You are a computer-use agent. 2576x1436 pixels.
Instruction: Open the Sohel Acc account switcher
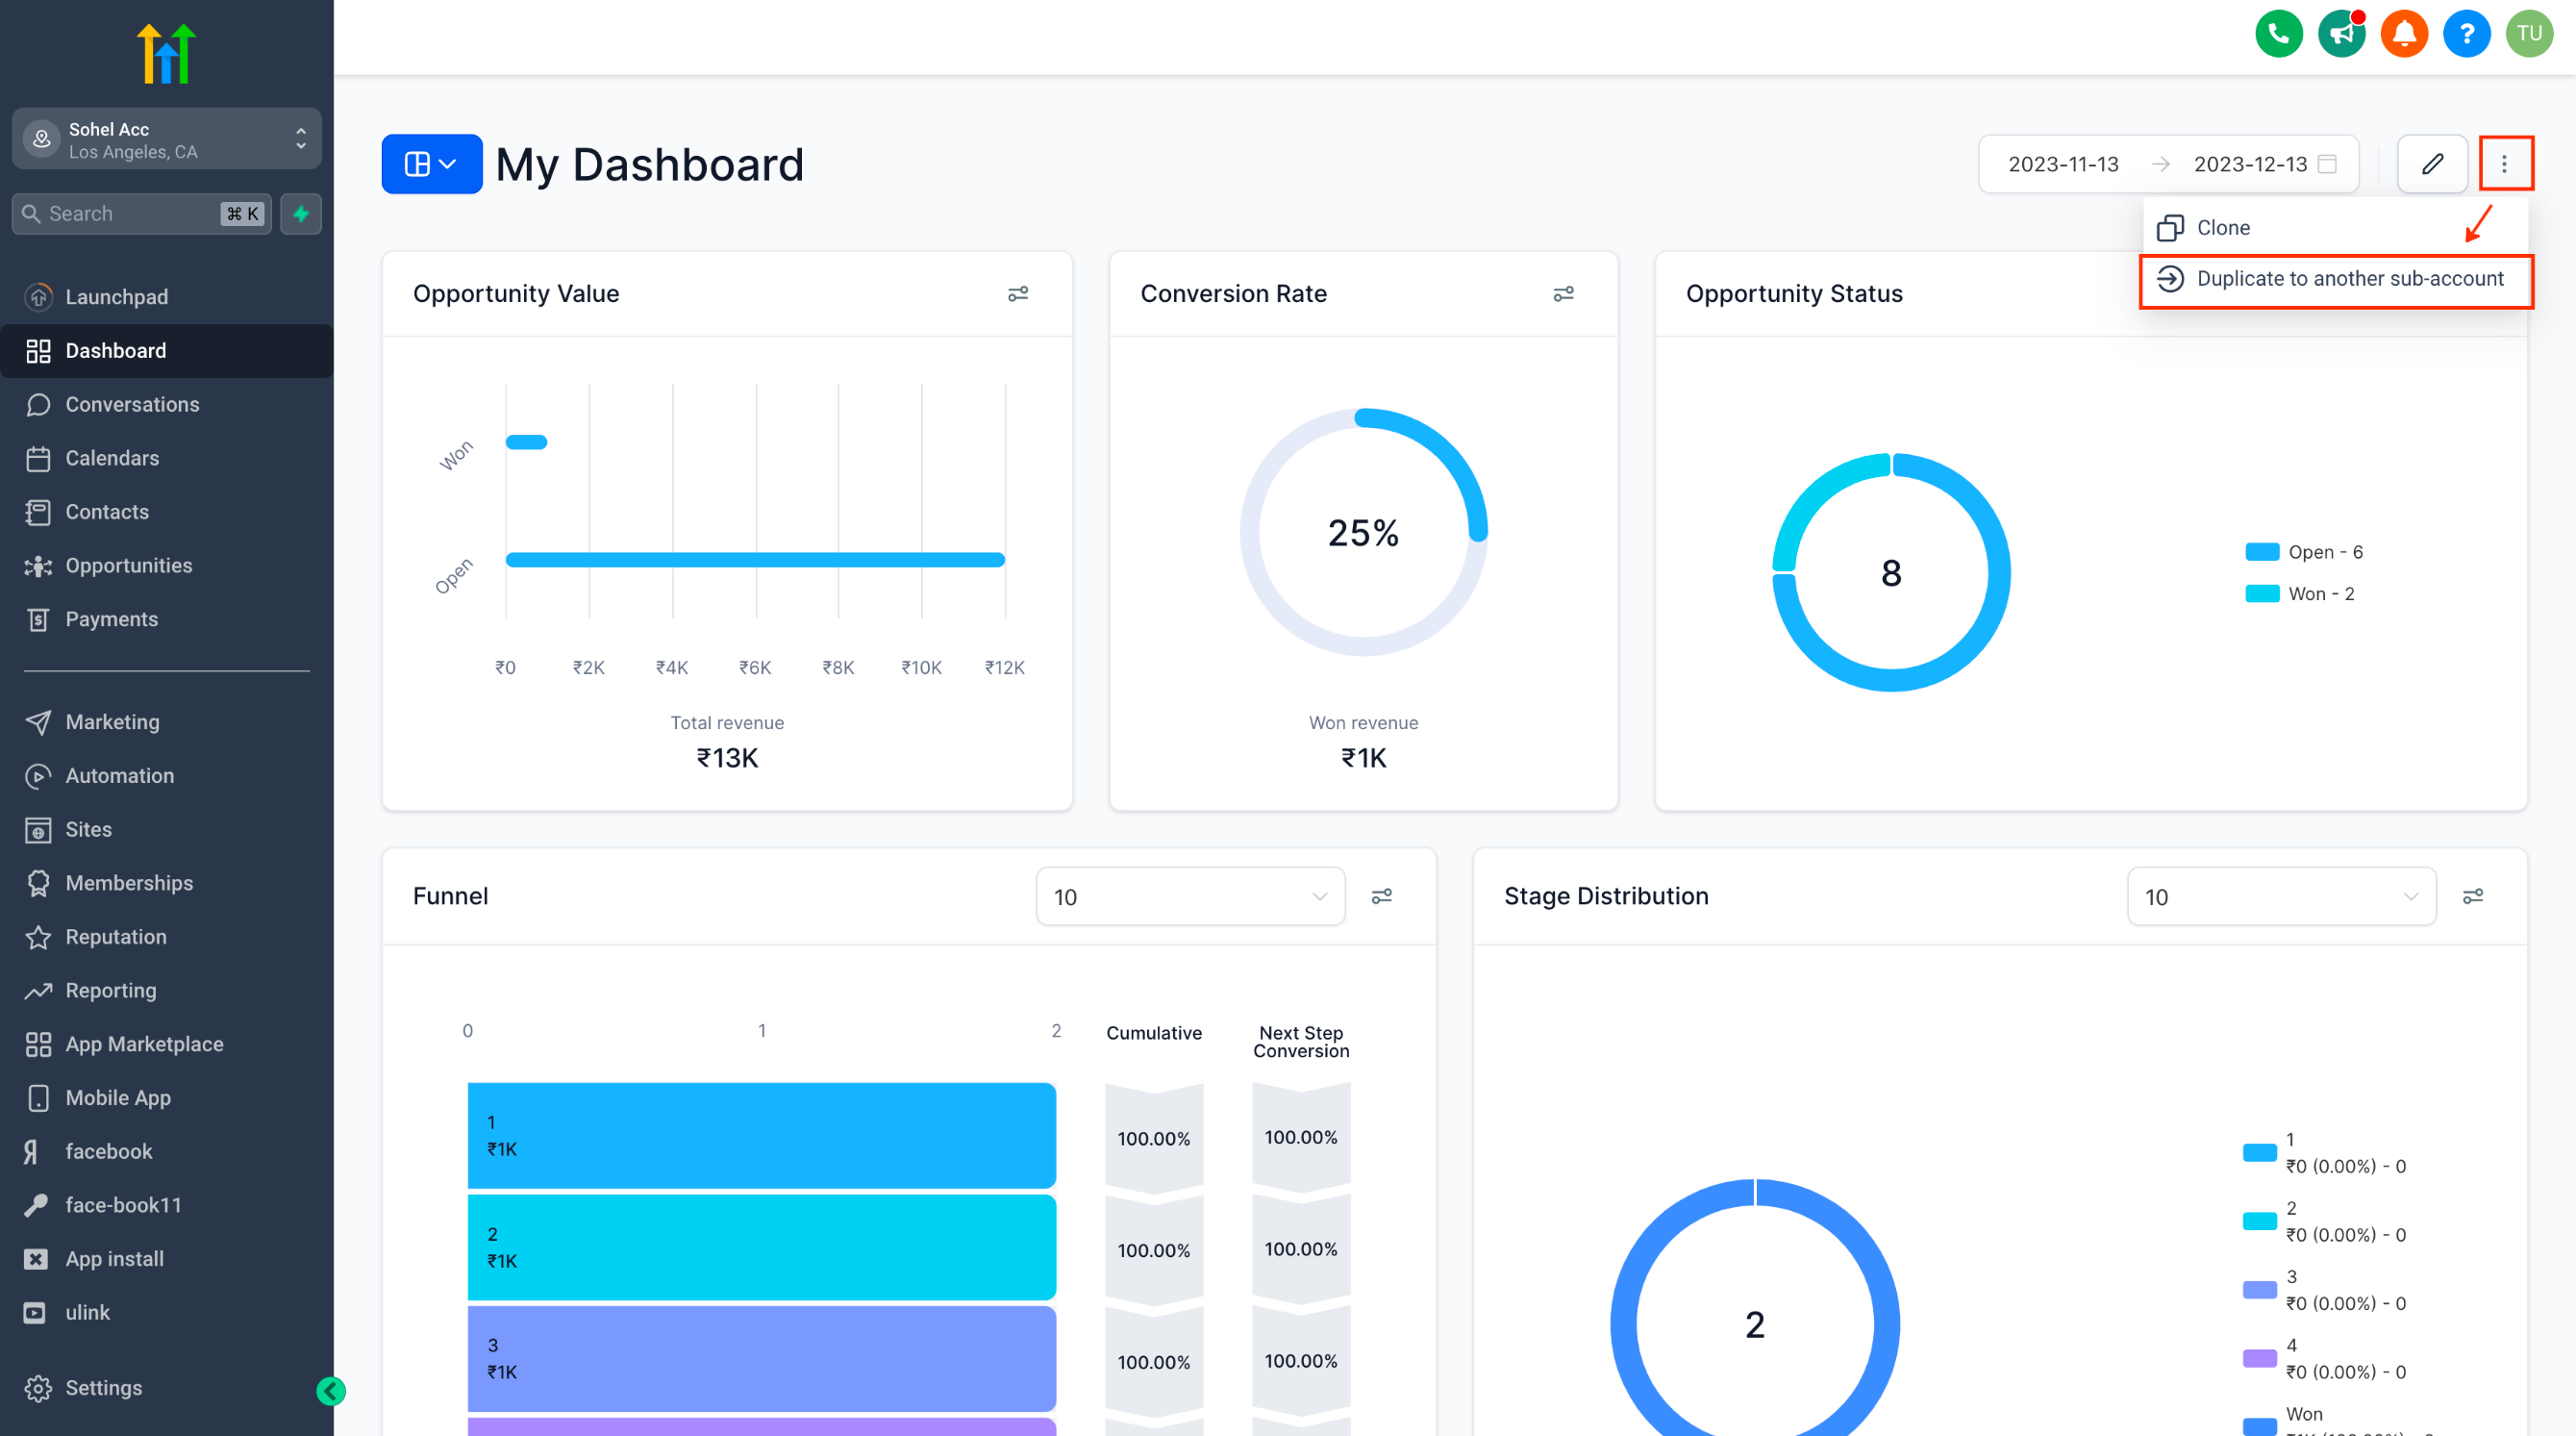point(167,140)
